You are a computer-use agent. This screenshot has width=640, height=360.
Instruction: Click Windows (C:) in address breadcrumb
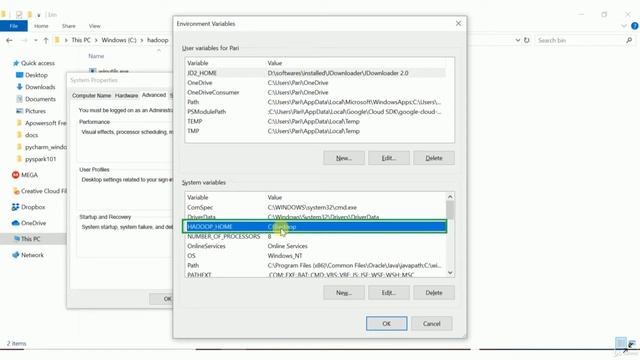point(119,40)
